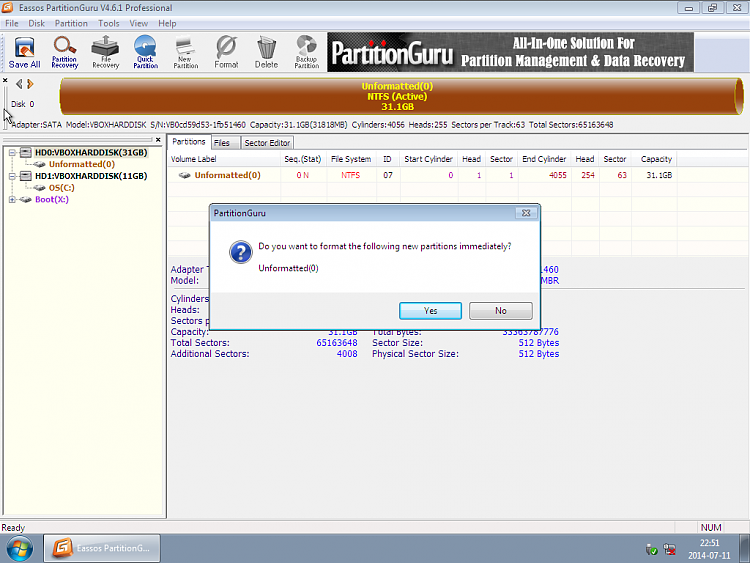
Task: Select Boot(X:) in the tree
Action: point(52,199)
